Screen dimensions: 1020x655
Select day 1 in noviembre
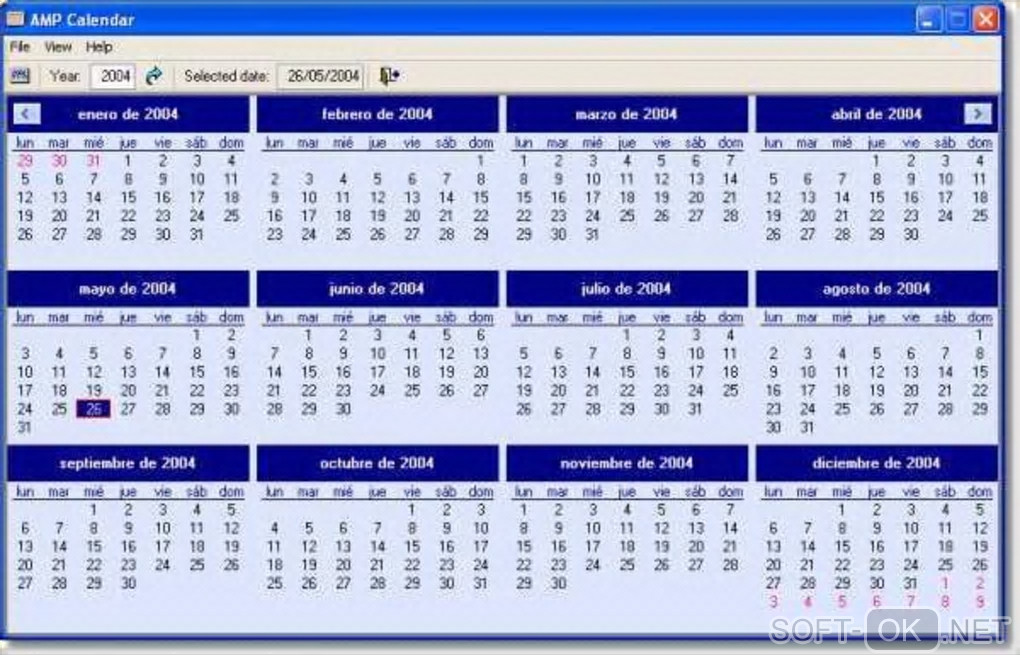(x=524, y=510)
